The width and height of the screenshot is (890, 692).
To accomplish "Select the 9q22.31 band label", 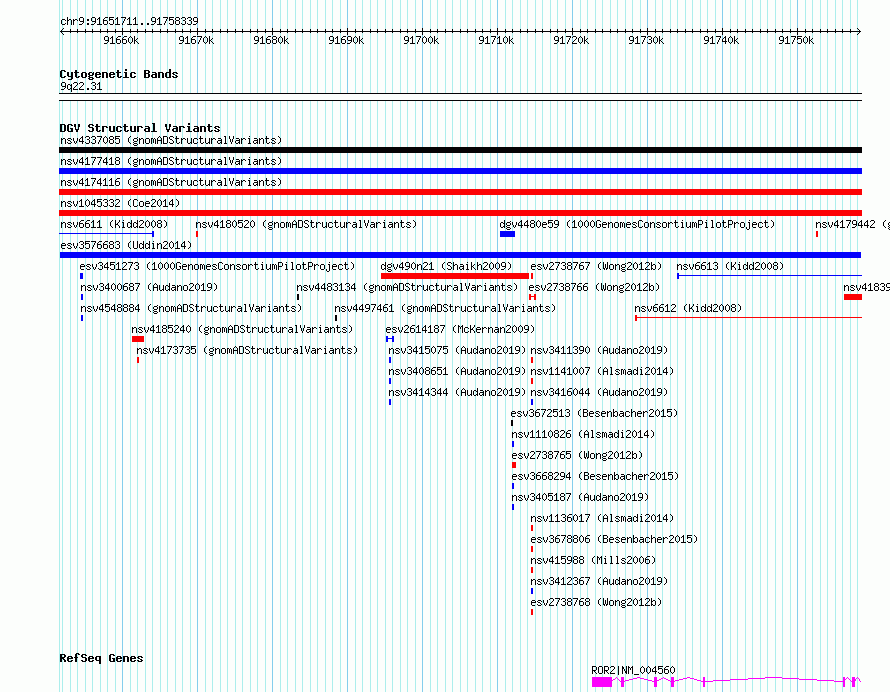I will (x=81, y=86).
